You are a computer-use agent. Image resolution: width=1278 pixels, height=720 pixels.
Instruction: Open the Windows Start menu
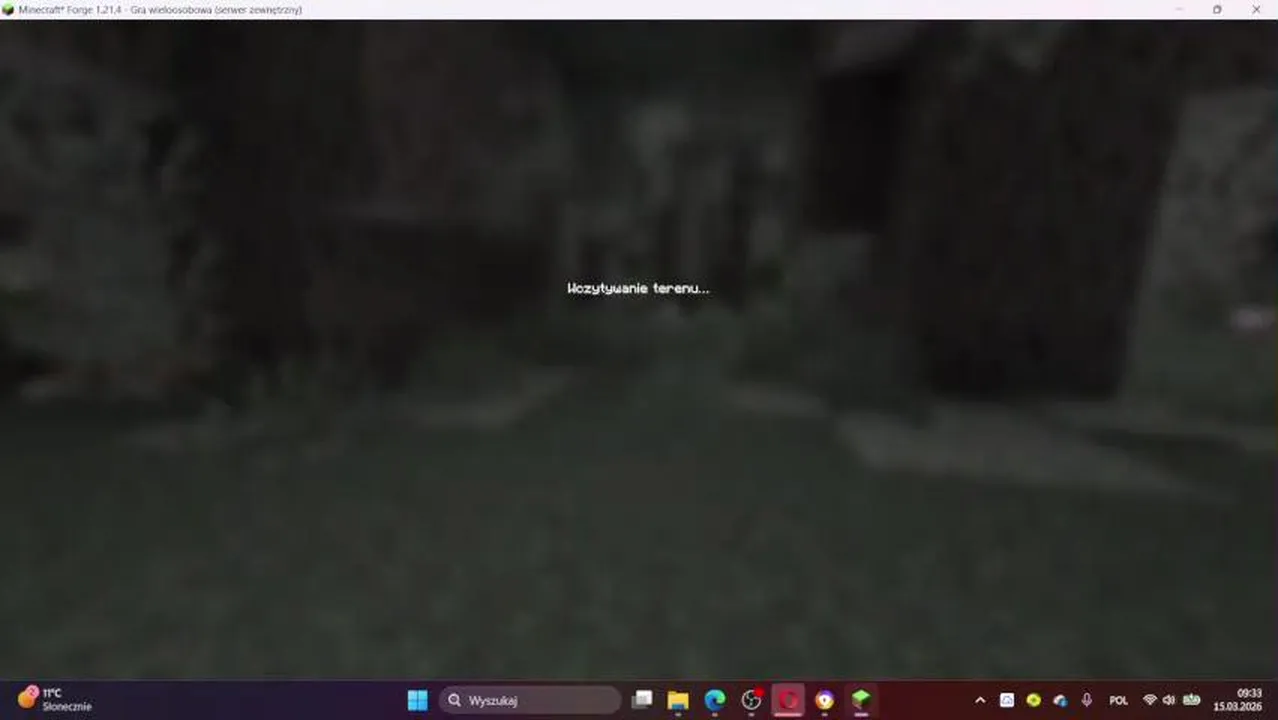pos(418,700)
